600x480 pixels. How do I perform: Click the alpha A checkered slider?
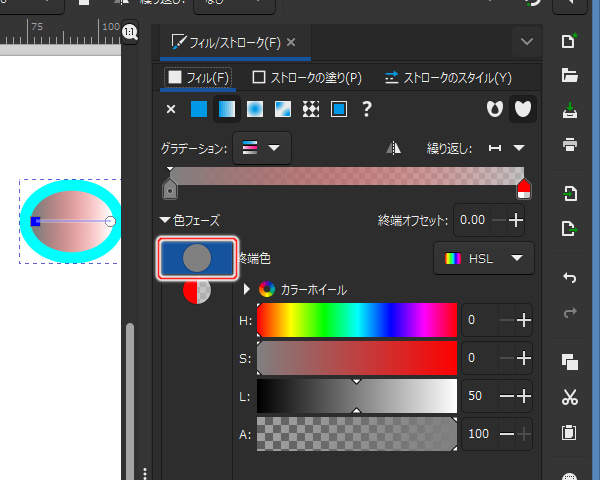tap(357, 434)
